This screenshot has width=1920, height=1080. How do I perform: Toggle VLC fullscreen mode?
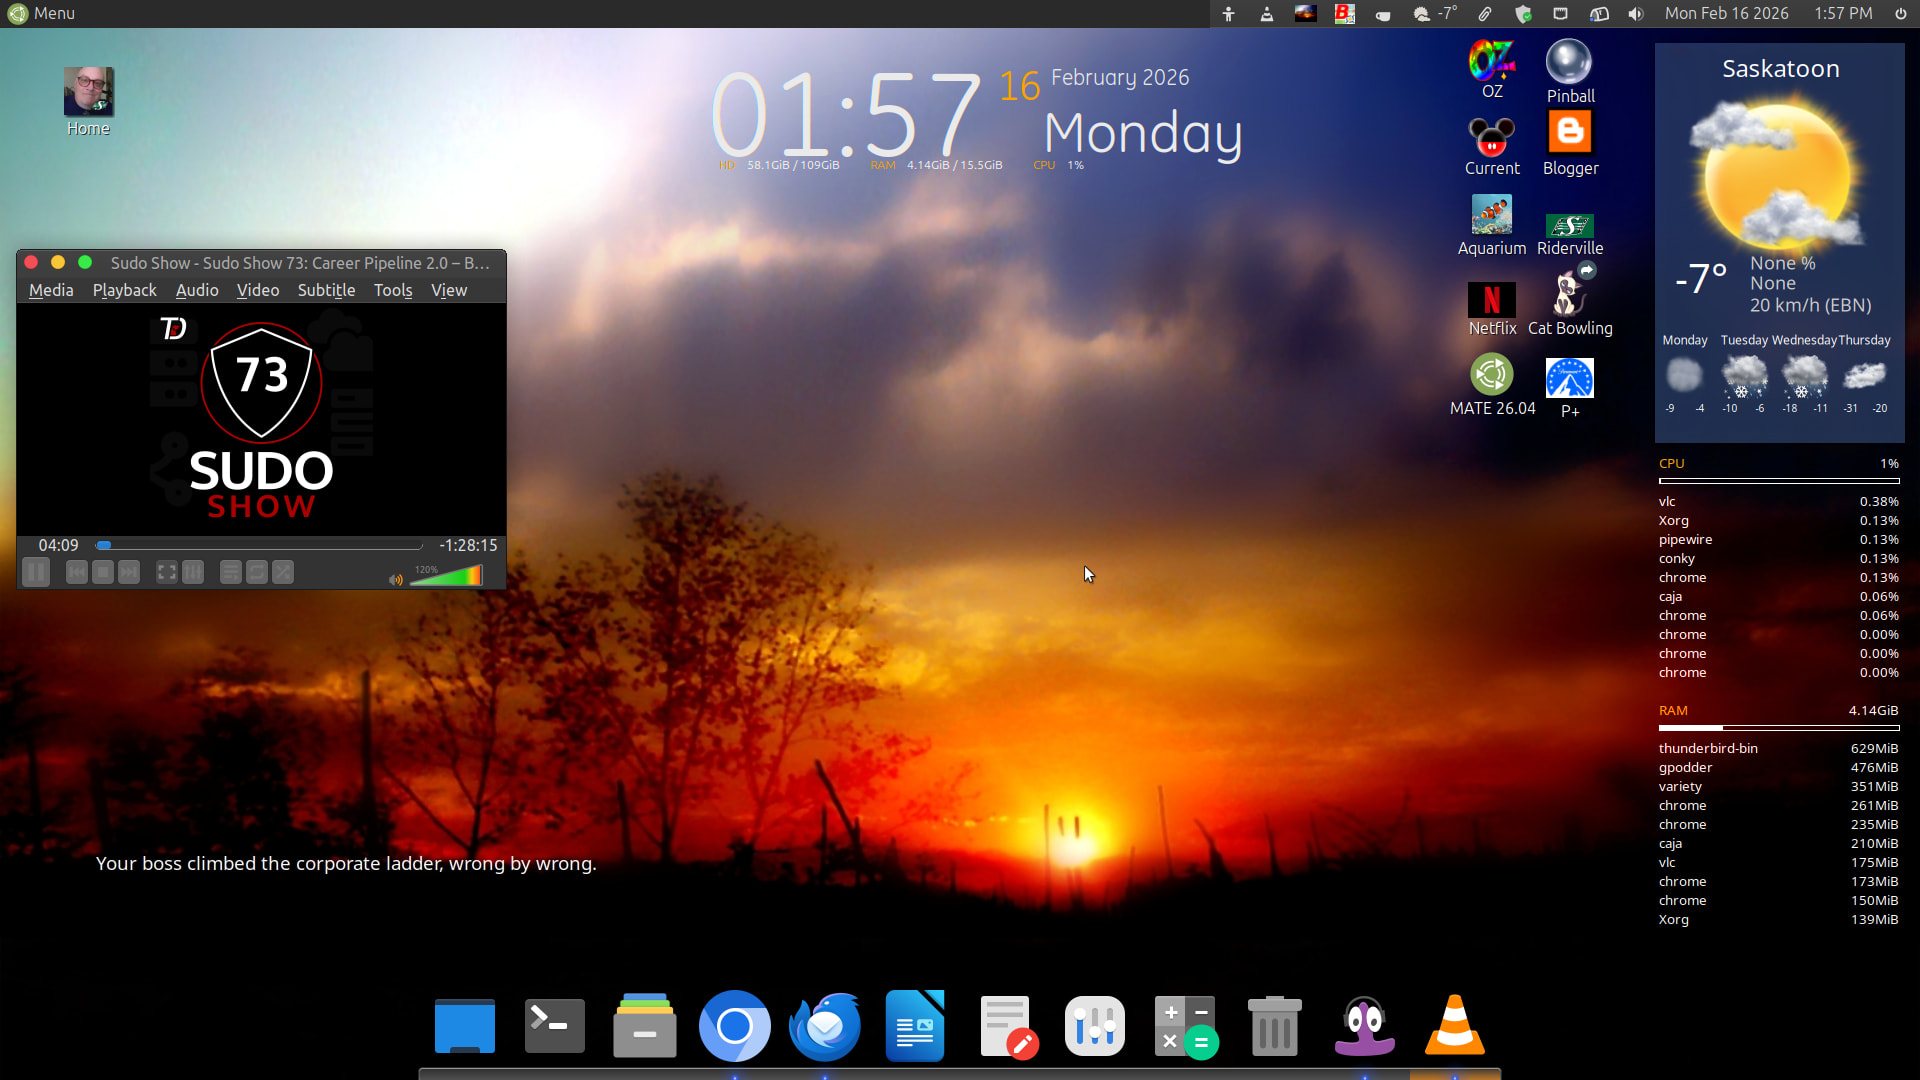[x=167, y=572]
